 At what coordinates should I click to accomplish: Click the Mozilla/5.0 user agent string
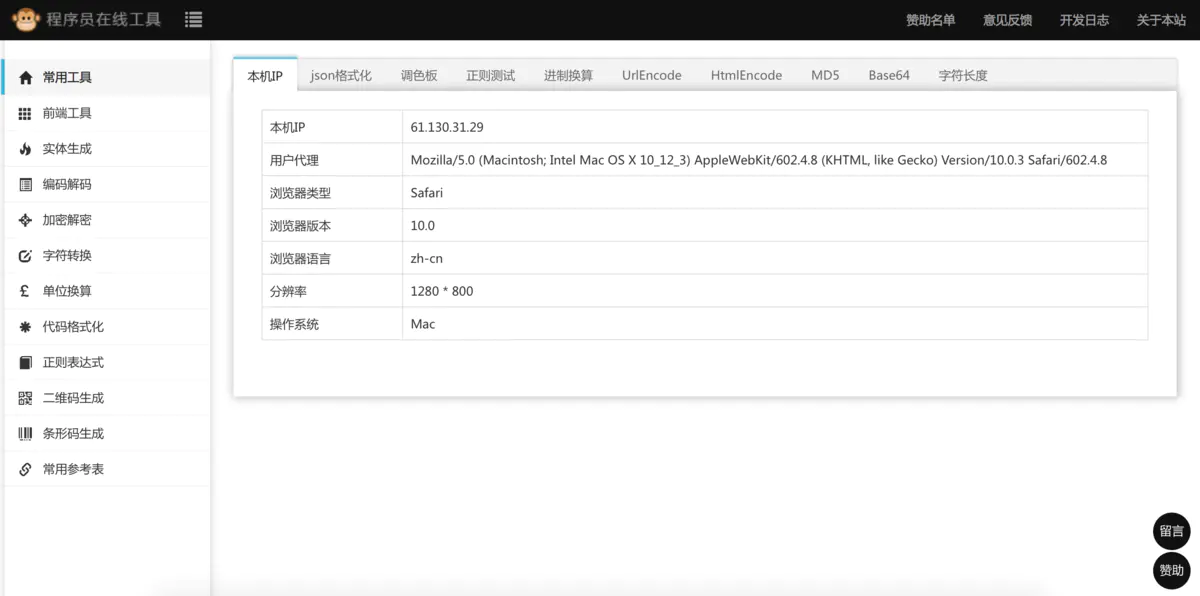coord(759,160)
